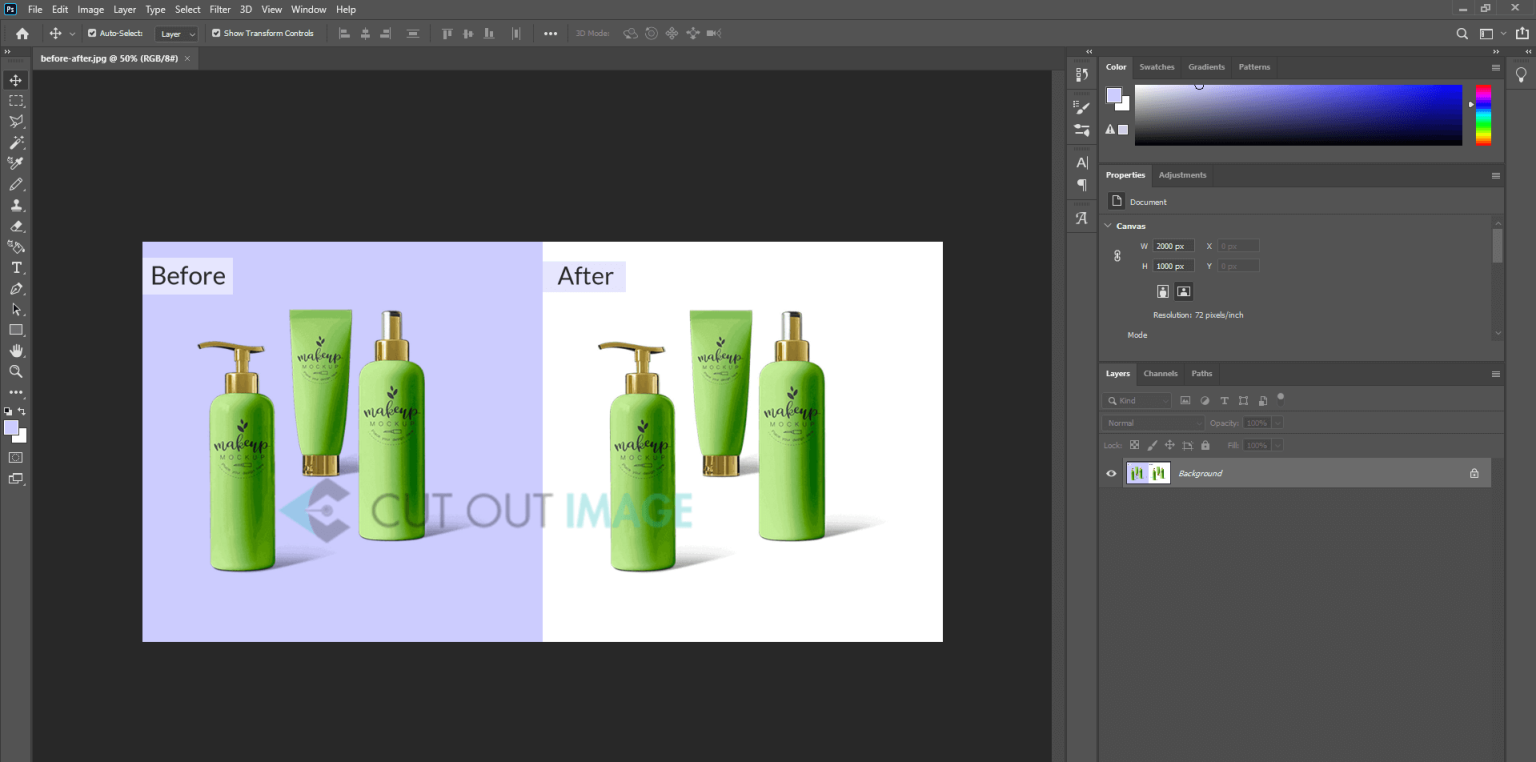Screen dimensions: 1536x762
Task: Open the Character panel
Action: tap(1081, 162)
